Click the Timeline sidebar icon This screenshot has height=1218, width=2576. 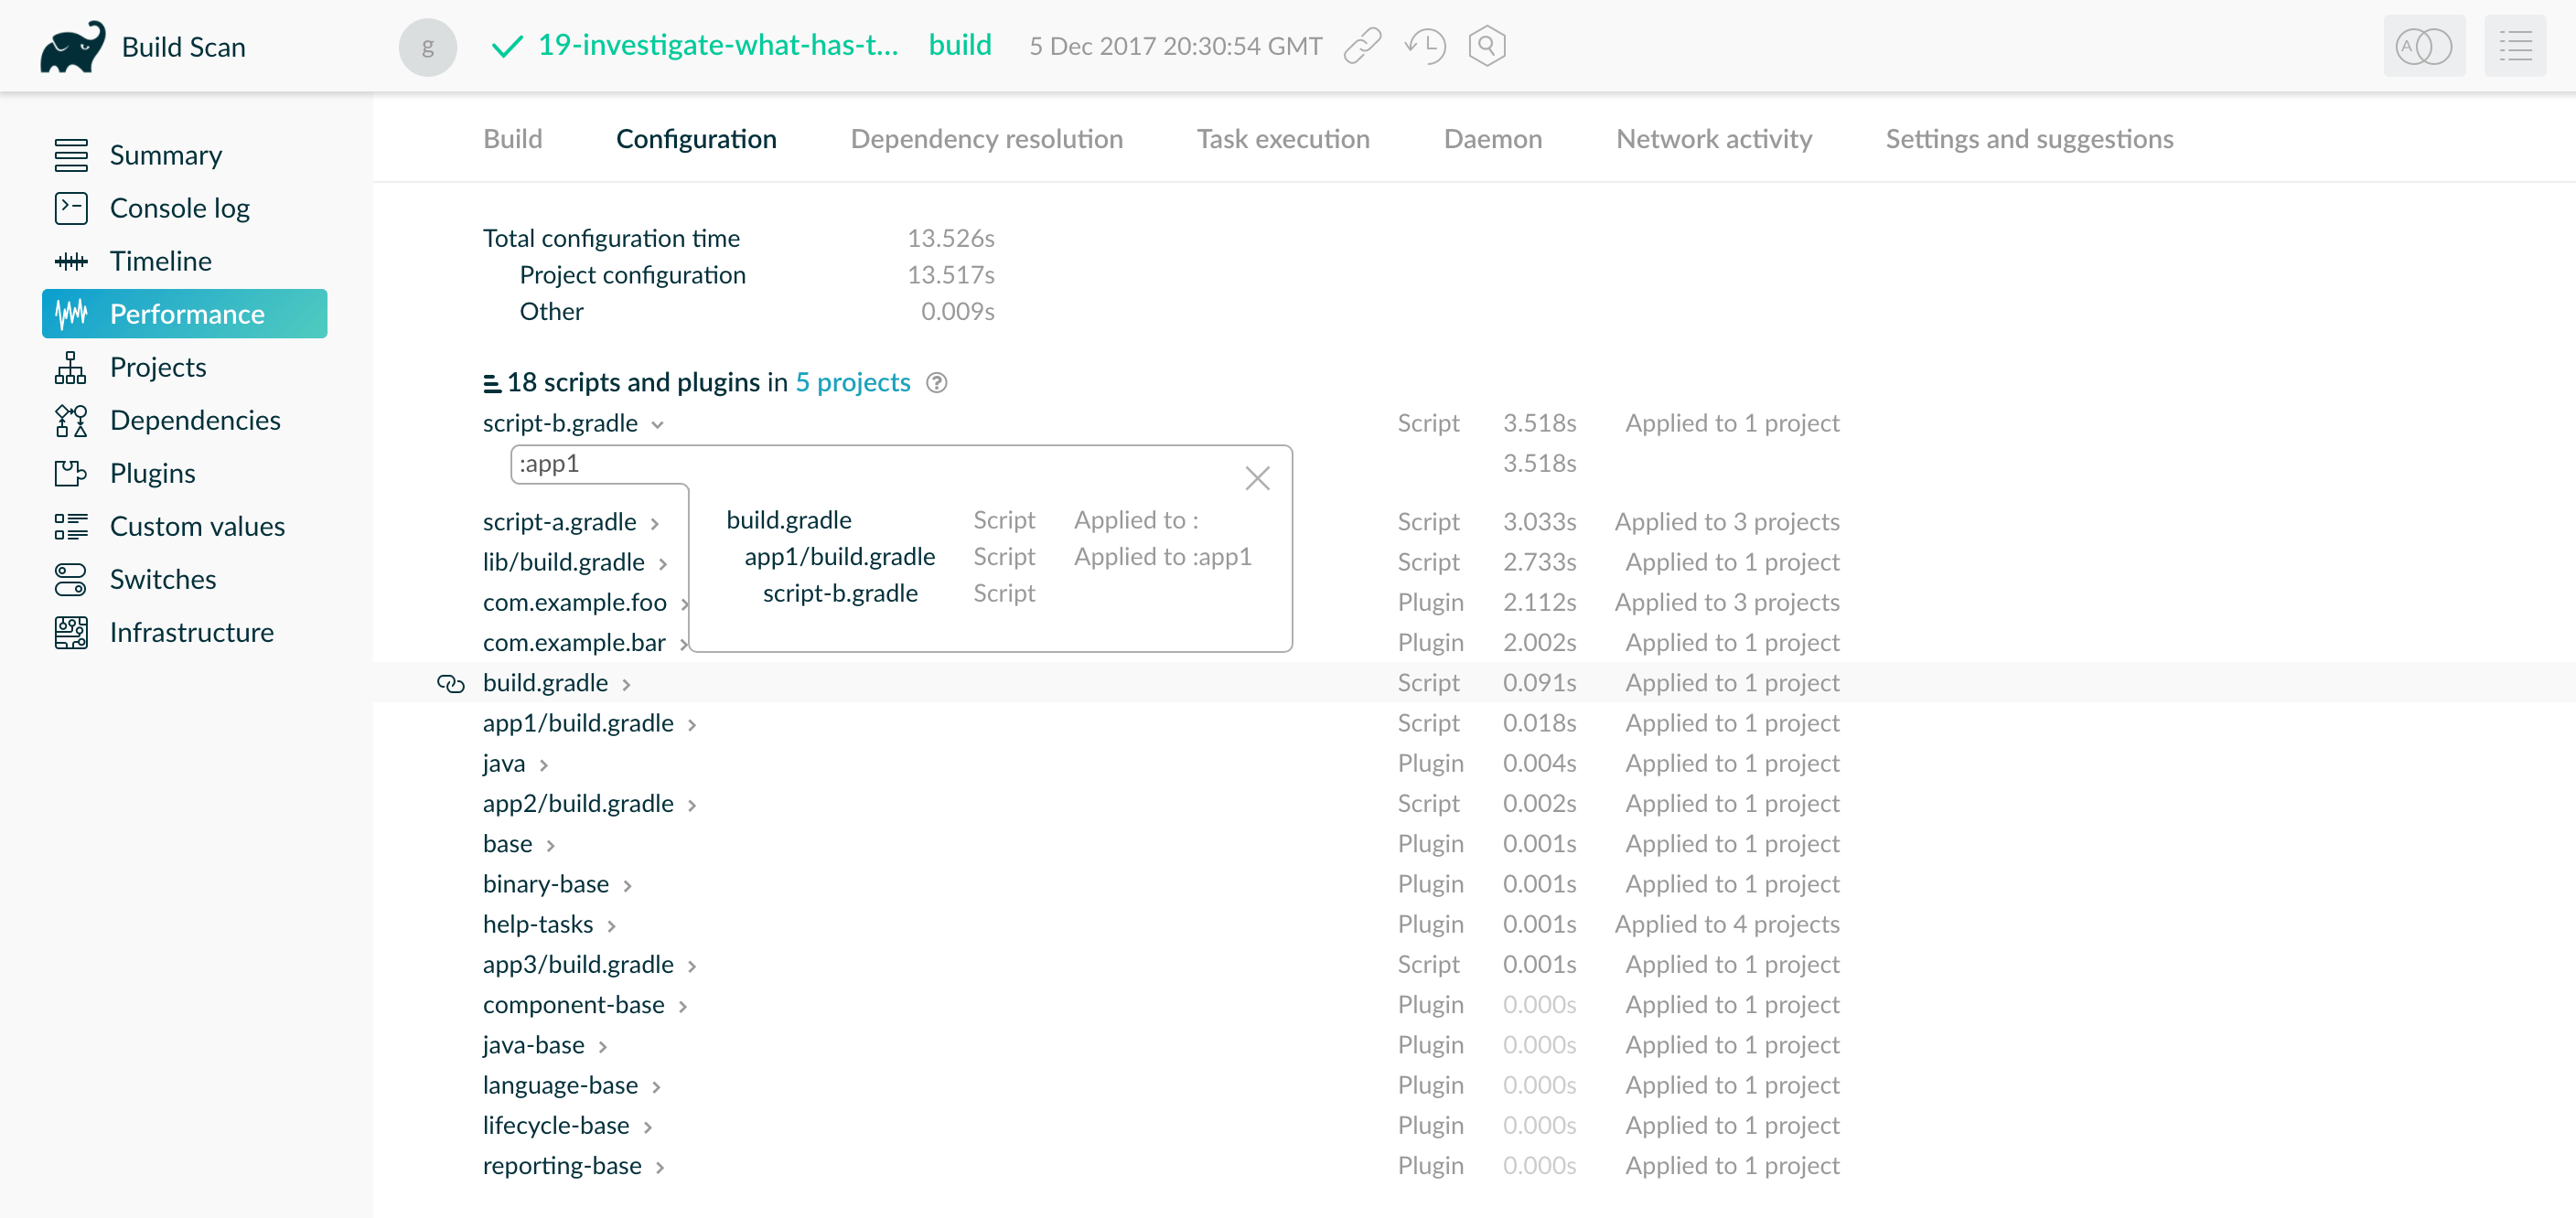pyautogui.click(x=159, y=261)
